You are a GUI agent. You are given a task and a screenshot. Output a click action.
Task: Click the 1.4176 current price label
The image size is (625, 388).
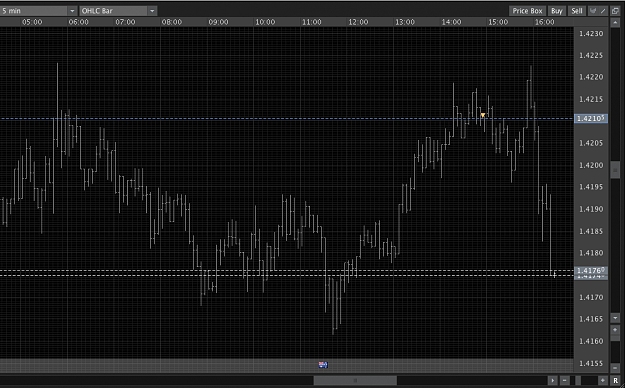click(591, 271)
